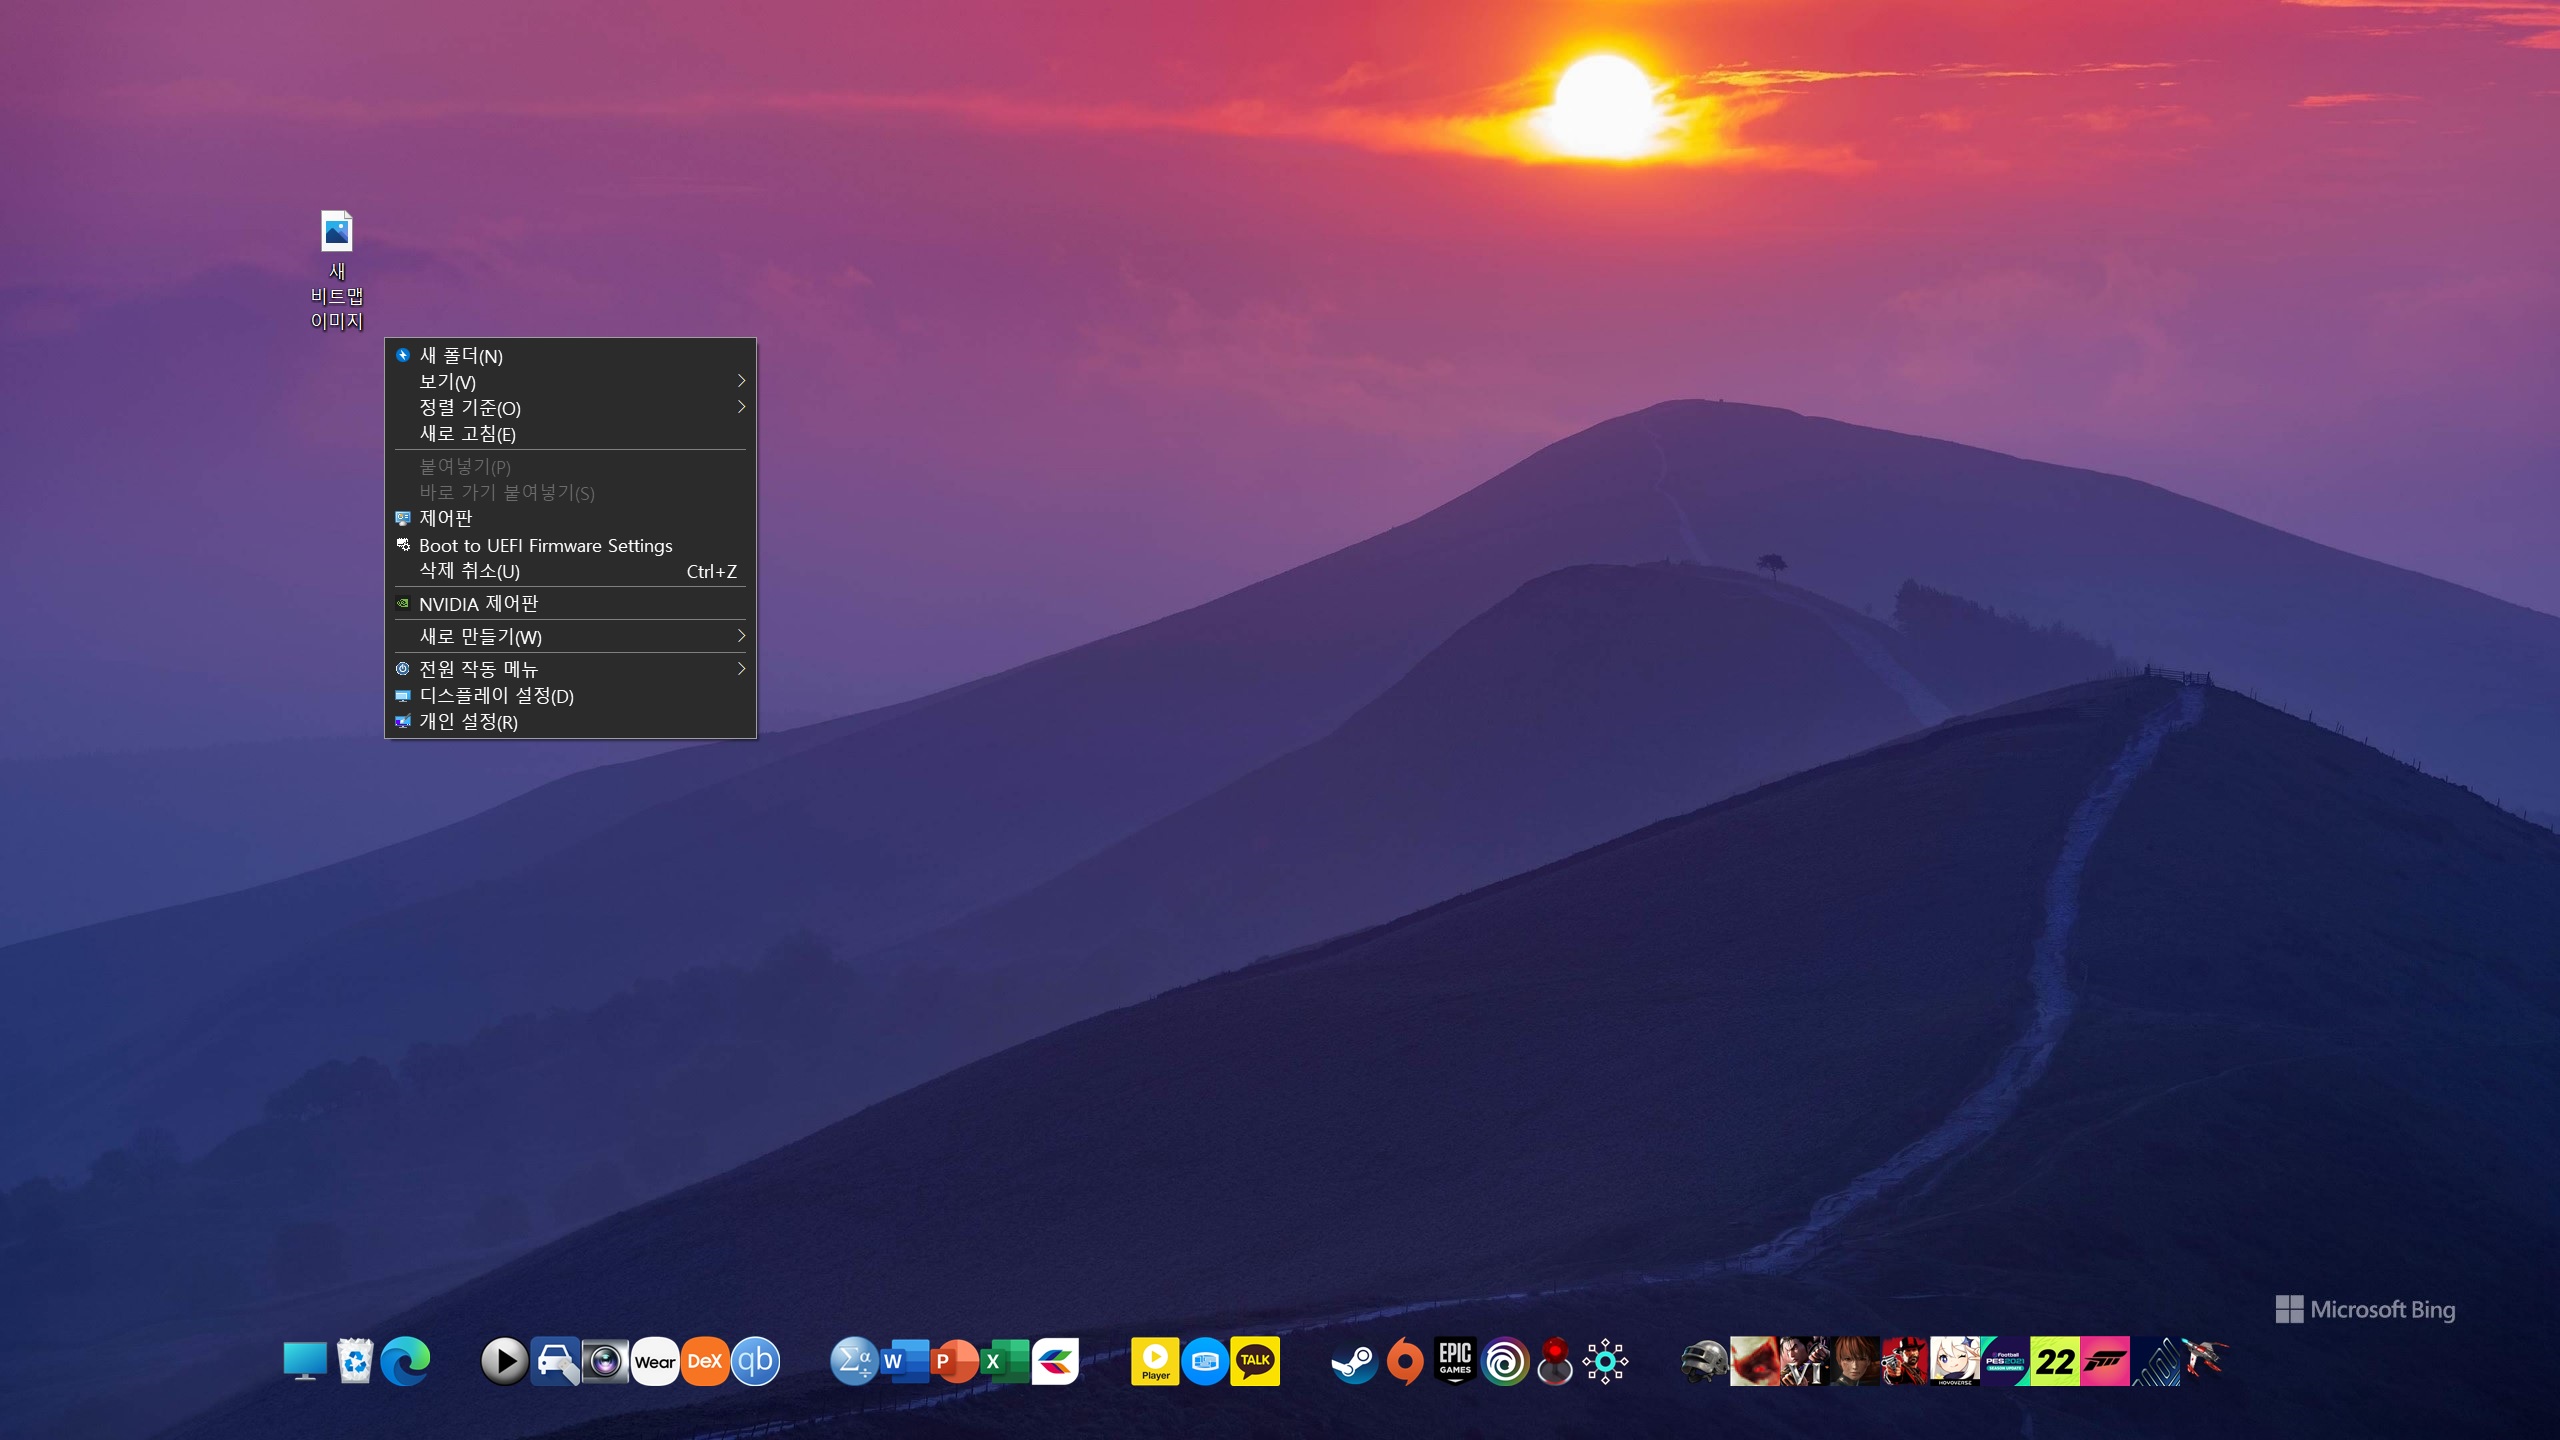Open the red joystick arcade icon
This screenshot has width=2560, height=1440.
click(x=1555, y=1361)
